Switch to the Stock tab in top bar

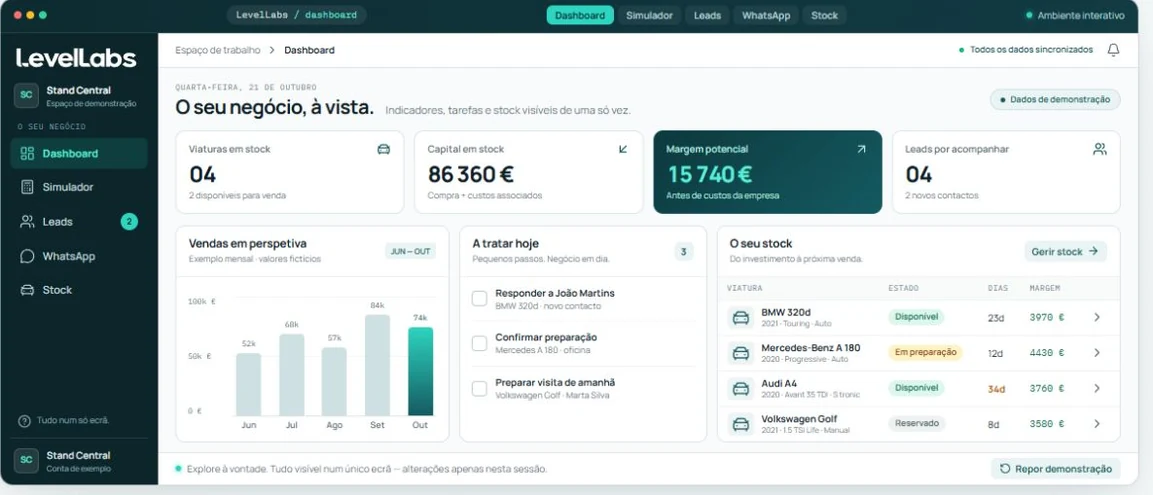coord(824,15)
